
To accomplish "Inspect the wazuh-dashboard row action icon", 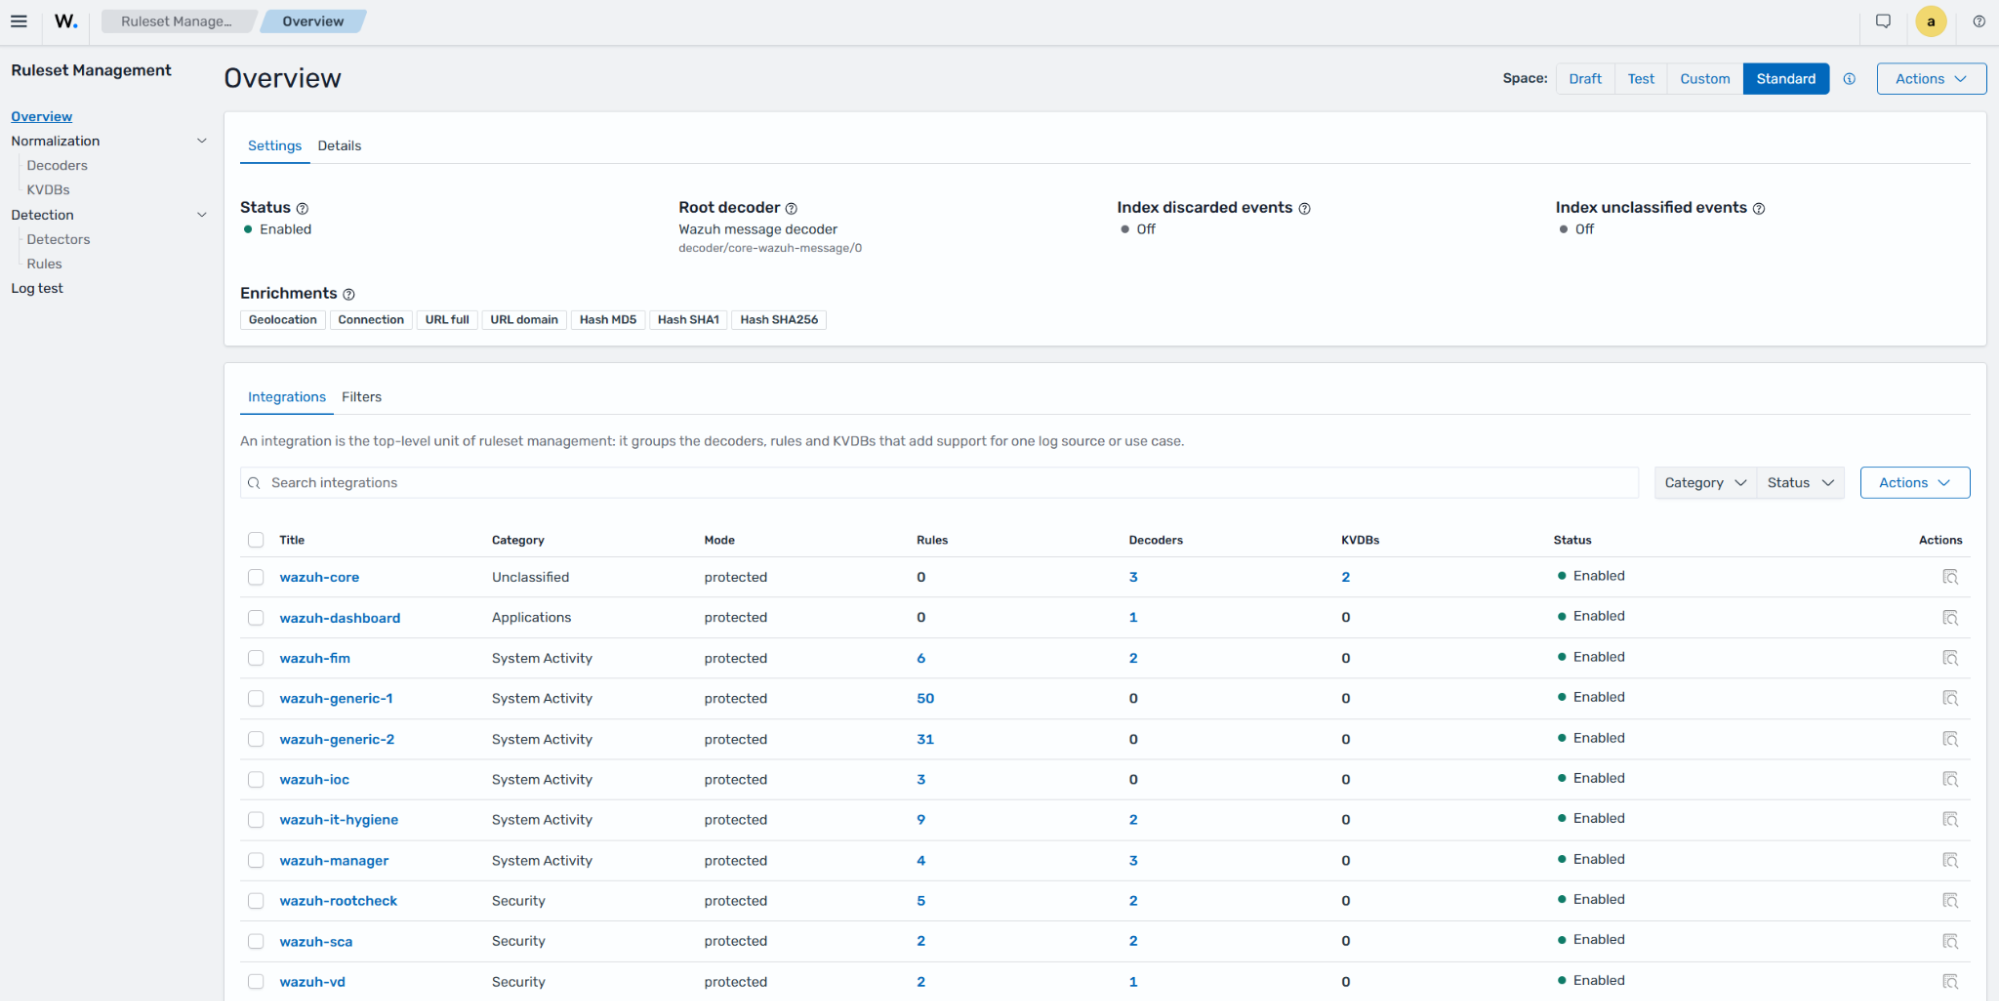I will point(1950,618).
